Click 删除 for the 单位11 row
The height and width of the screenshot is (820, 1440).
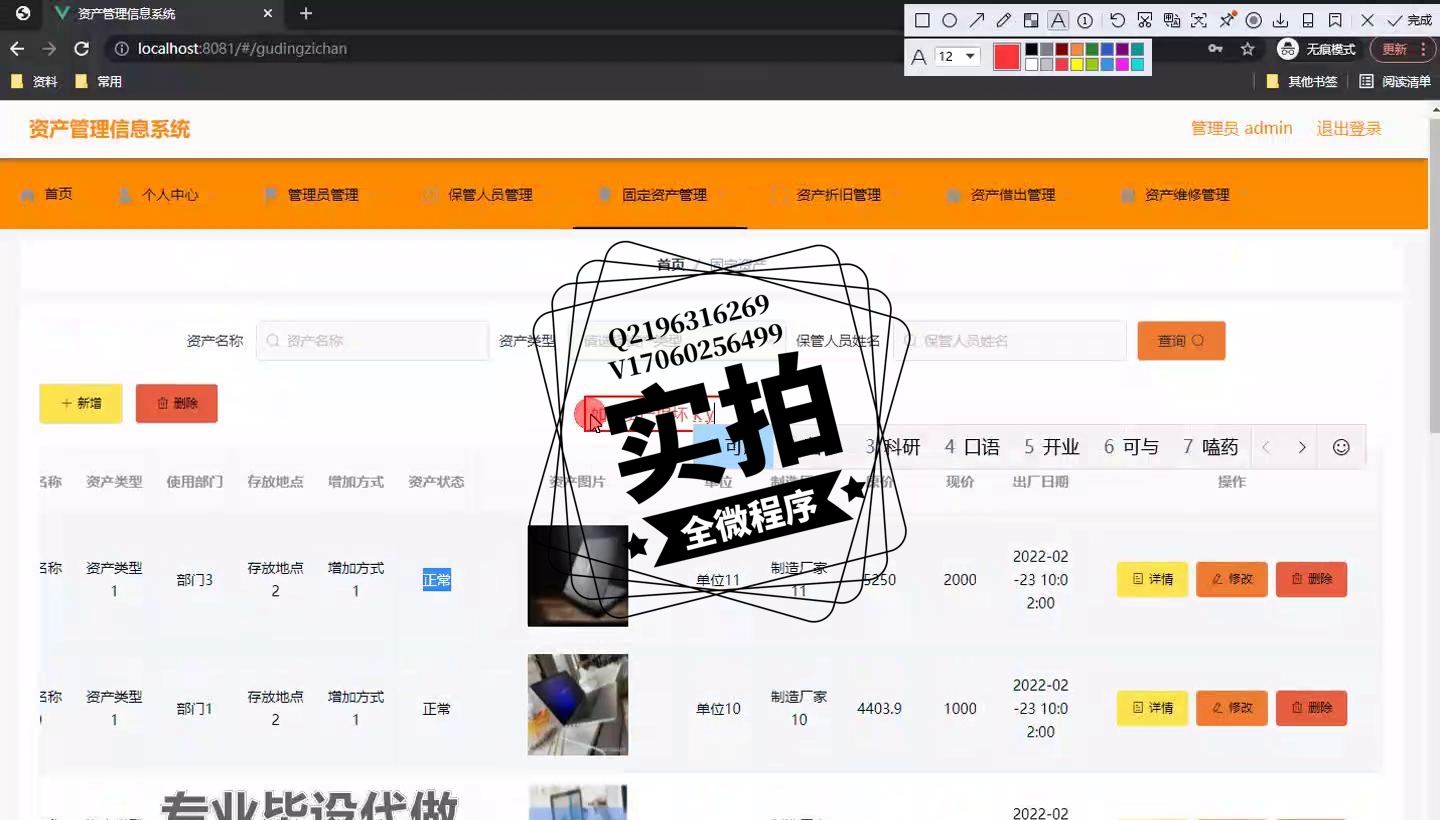coord(1311,579)
